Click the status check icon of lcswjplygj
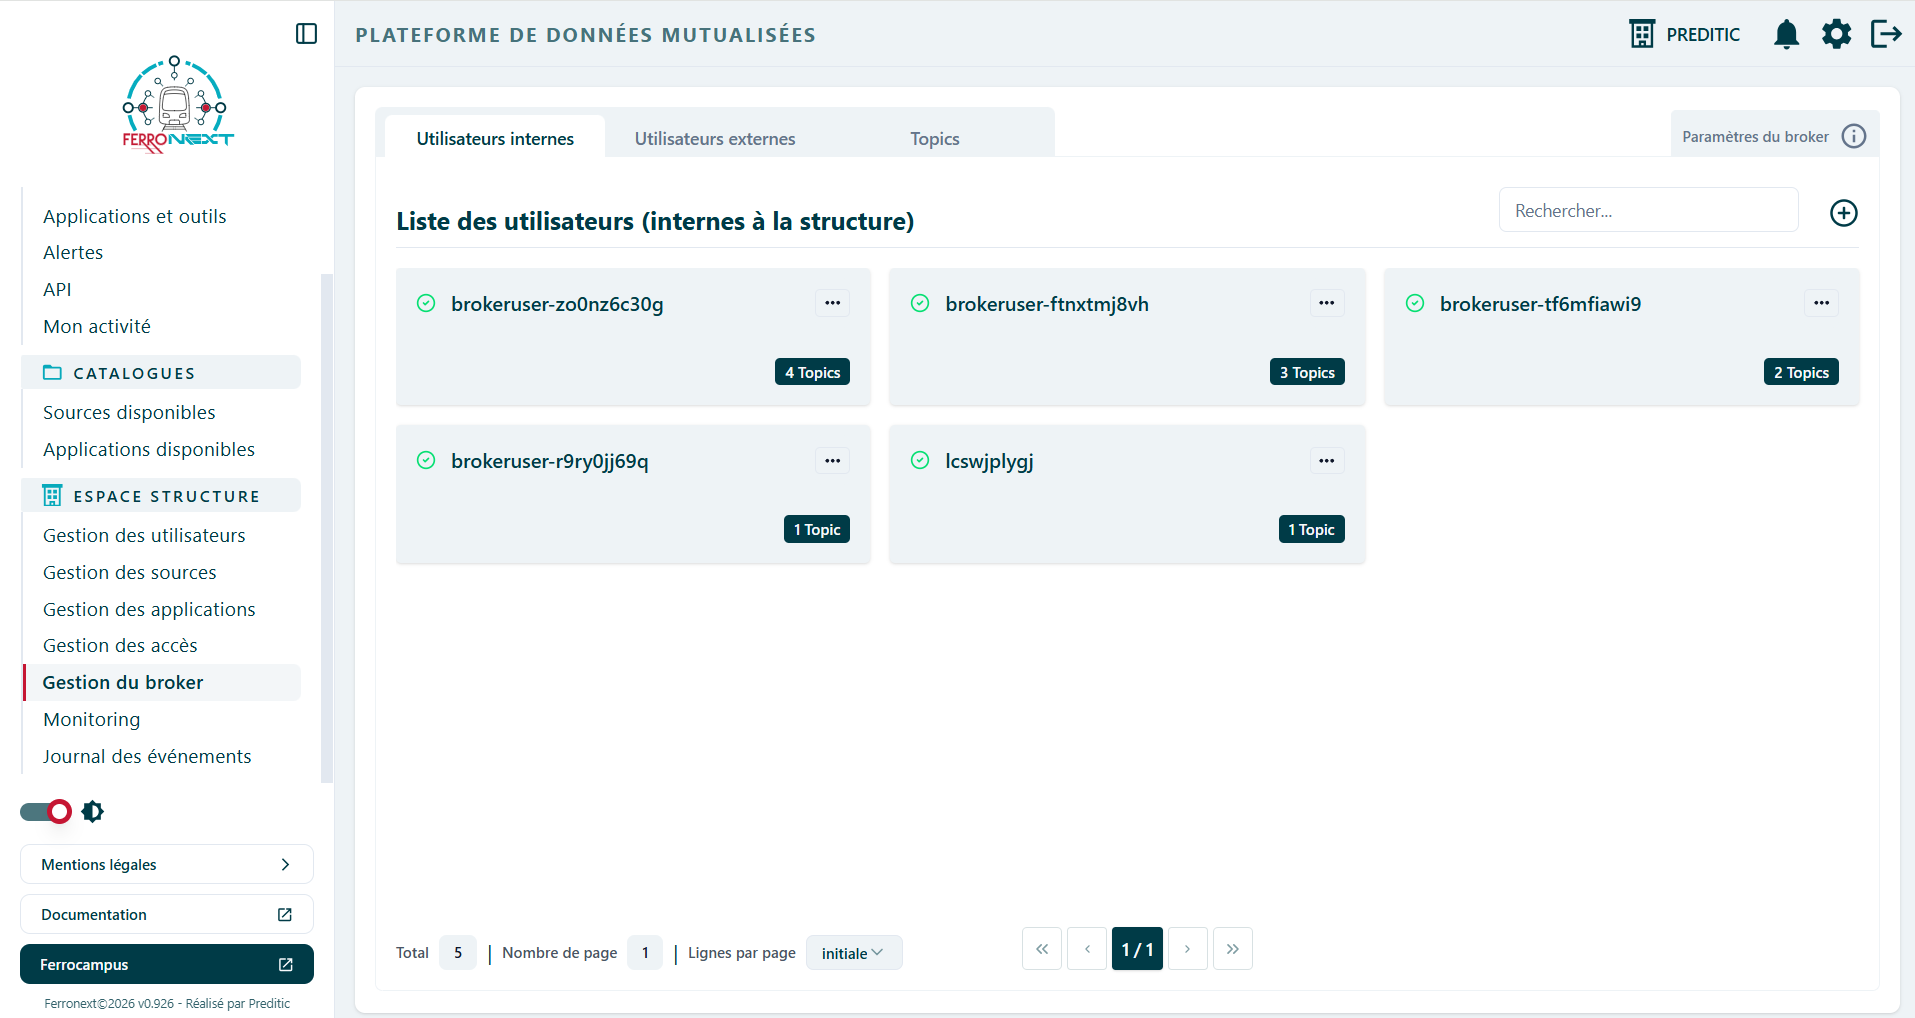 pyautogui.click(x=920, y=460)
